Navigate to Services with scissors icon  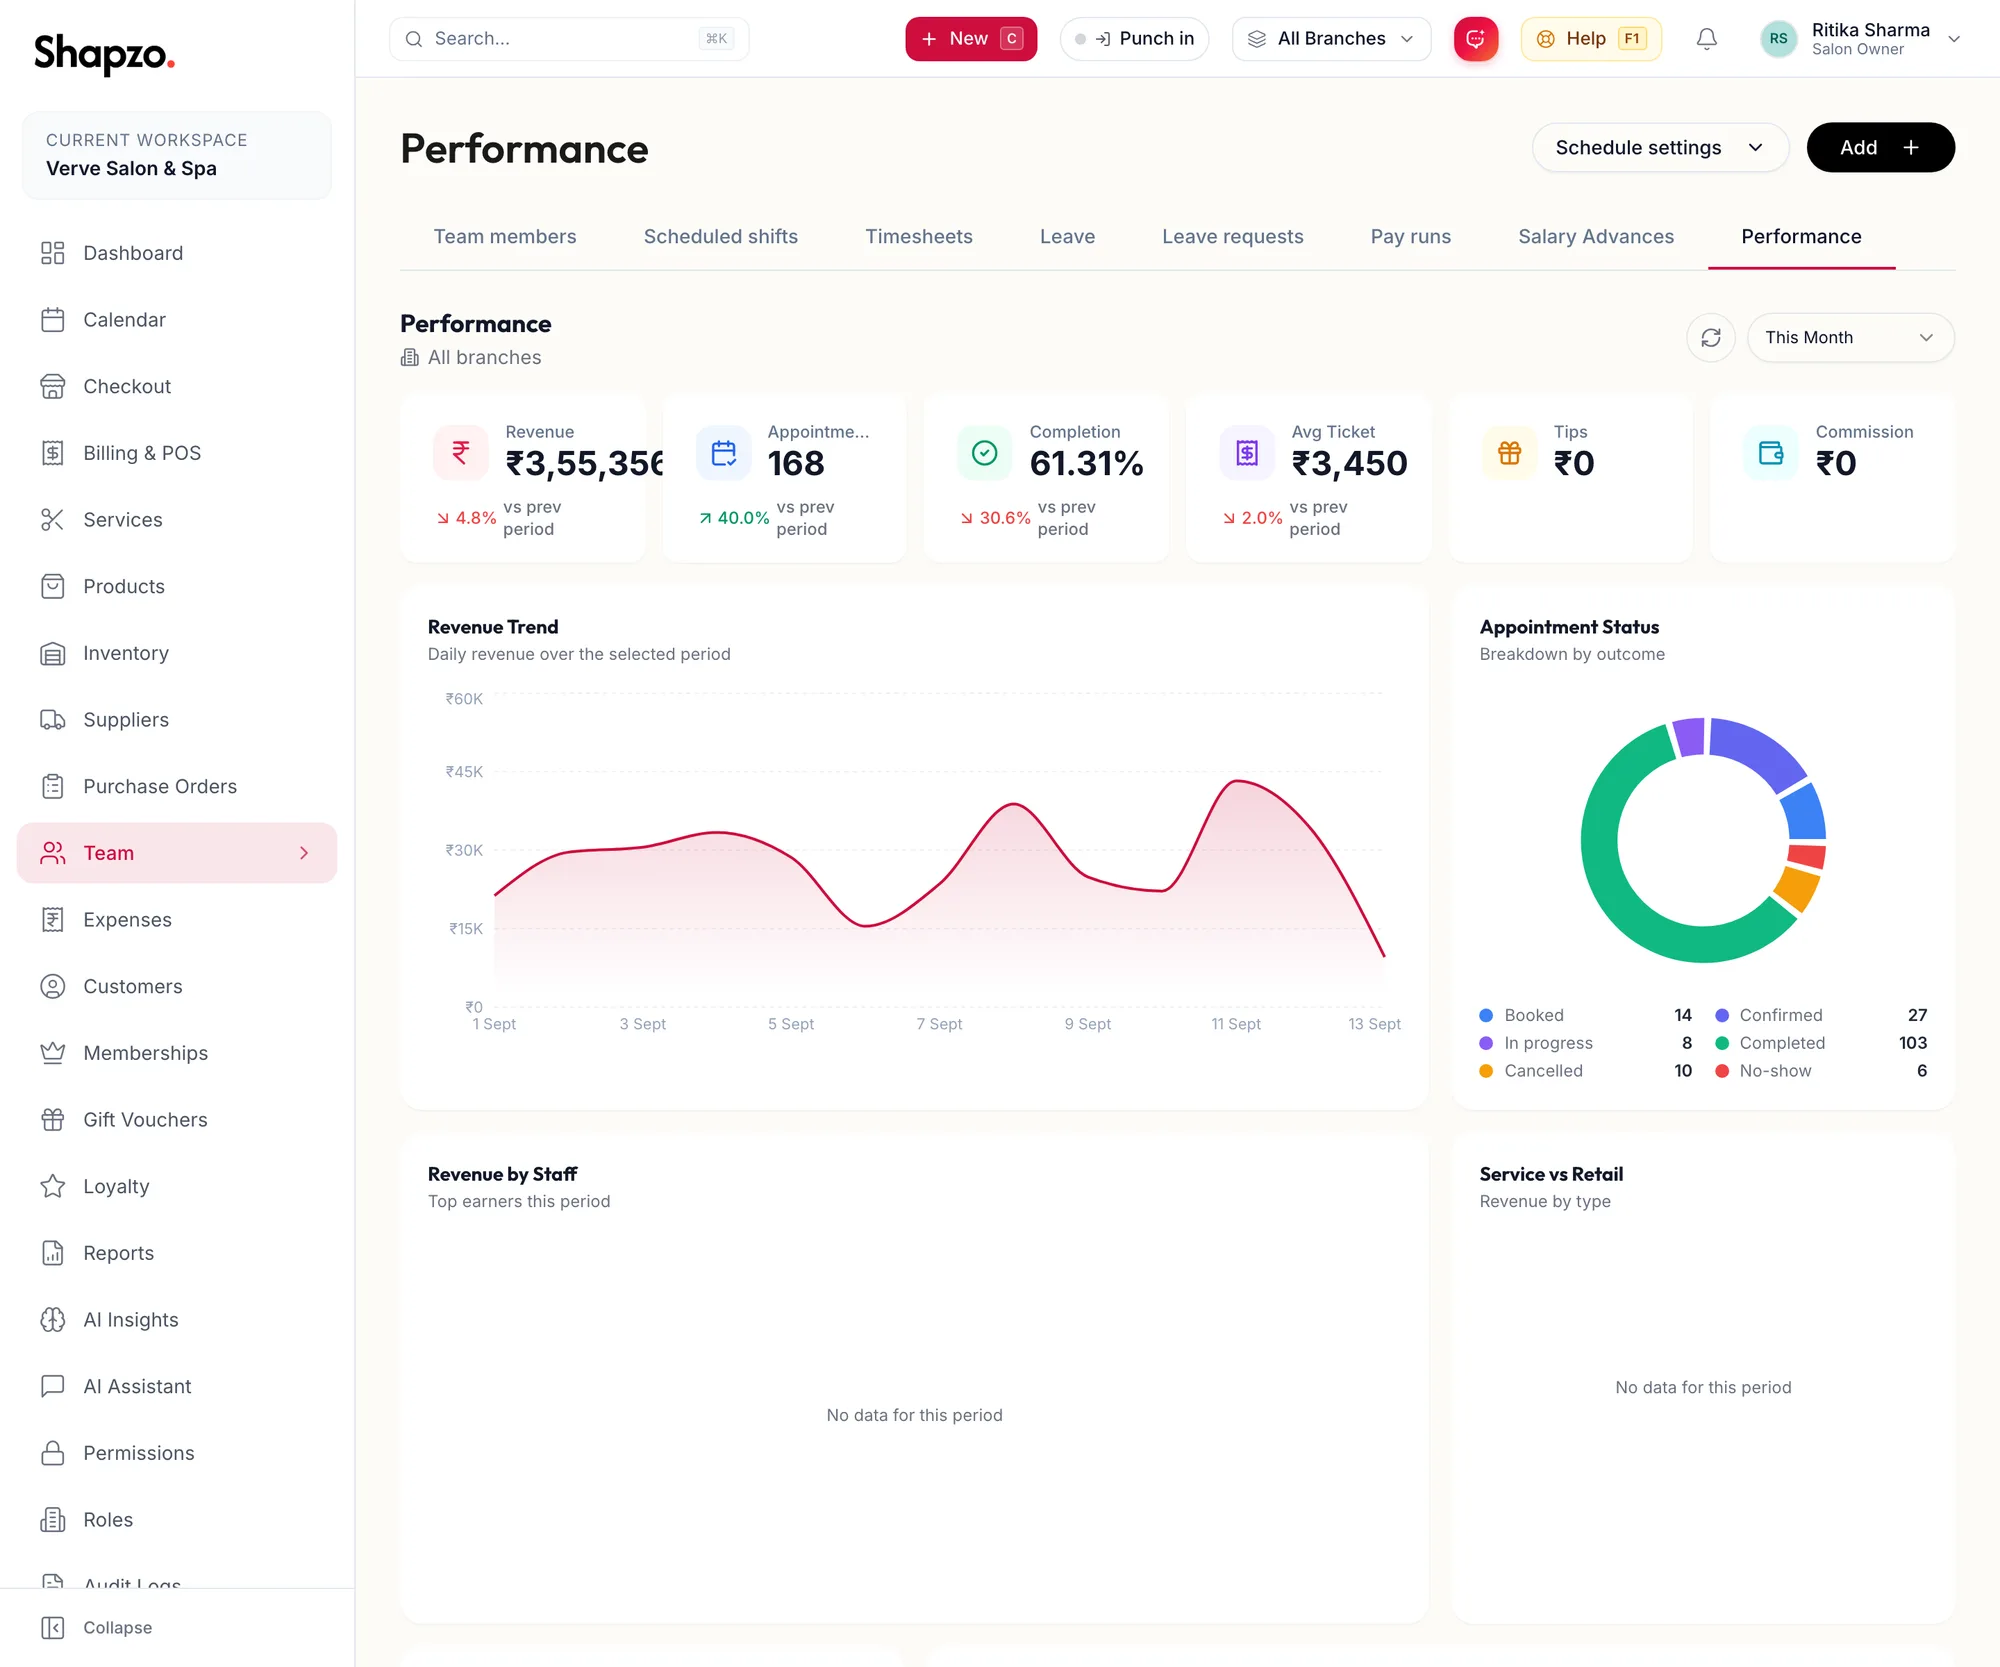coord(177,520)
